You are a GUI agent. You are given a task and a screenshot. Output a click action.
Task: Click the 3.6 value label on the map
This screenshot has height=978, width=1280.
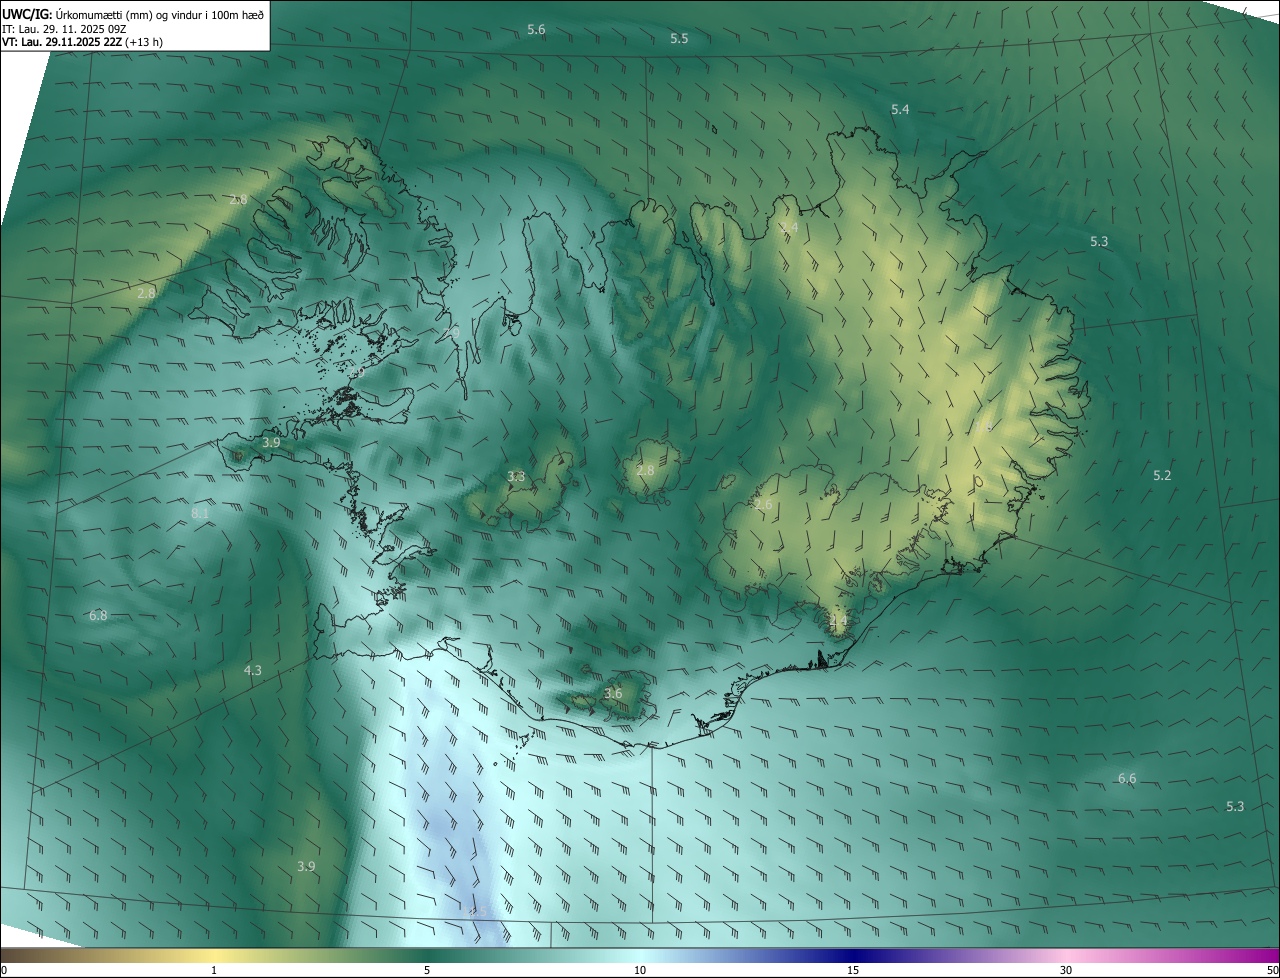[614, 693]
